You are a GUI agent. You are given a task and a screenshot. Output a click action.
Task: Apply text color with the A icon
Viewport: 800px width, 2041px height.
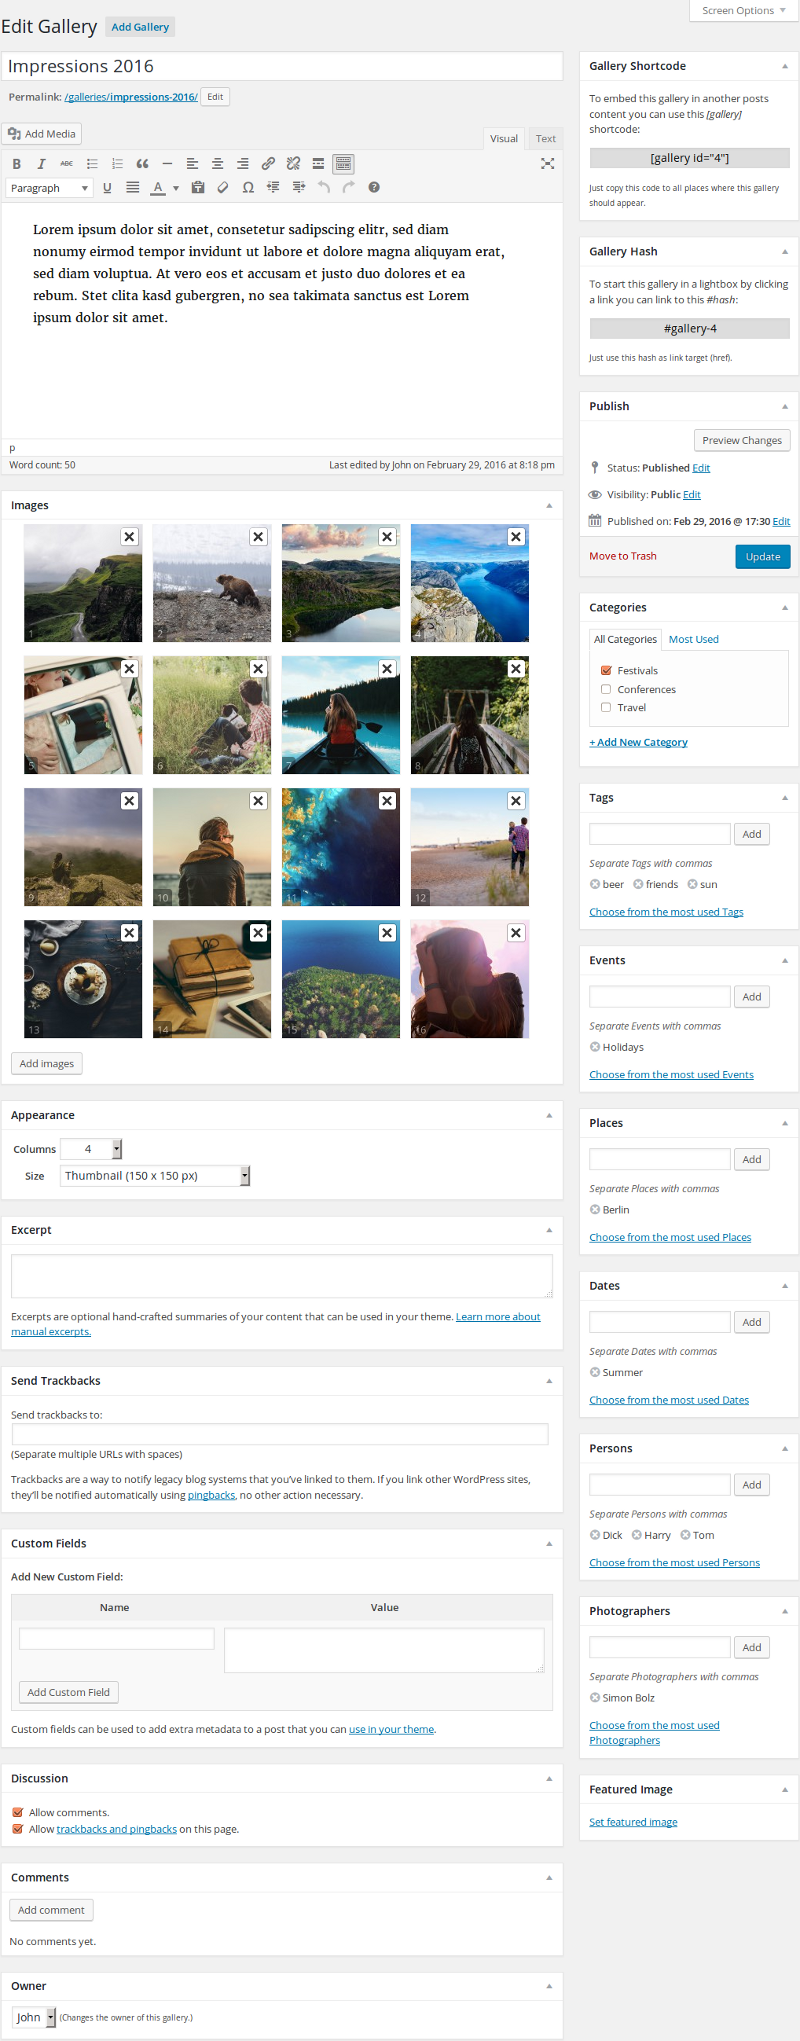tap(158, 188)
